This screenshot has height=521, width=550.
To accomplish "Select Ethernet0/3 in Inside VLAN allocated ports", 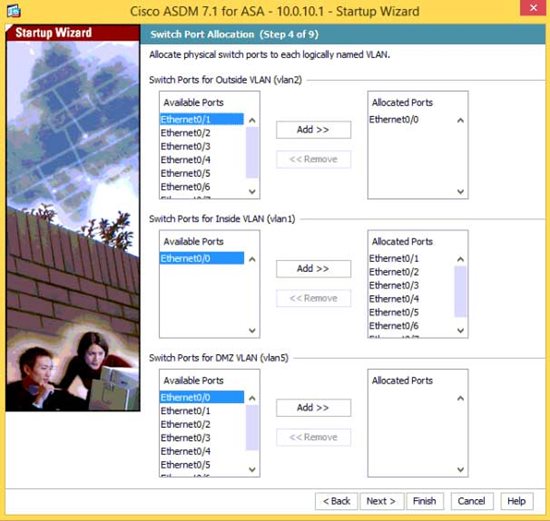I will pos(410,285).
